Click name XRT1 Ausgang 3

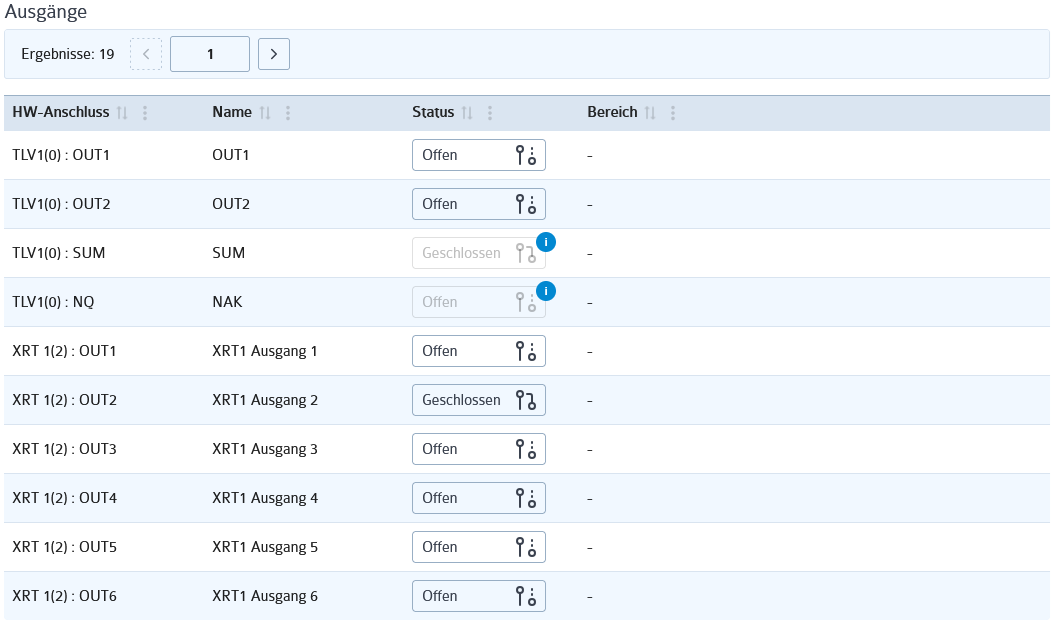(x=265, y=449)
